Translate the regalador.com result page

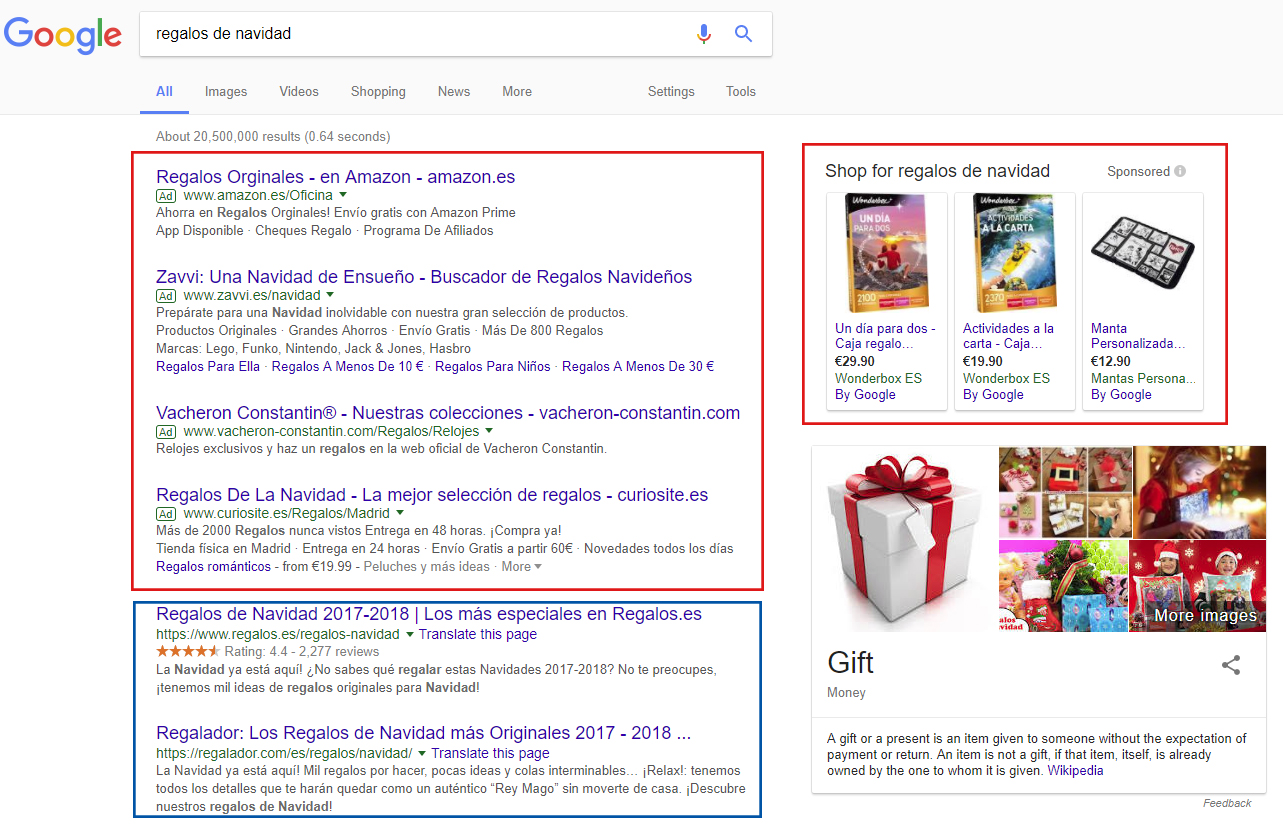[490, 753]
